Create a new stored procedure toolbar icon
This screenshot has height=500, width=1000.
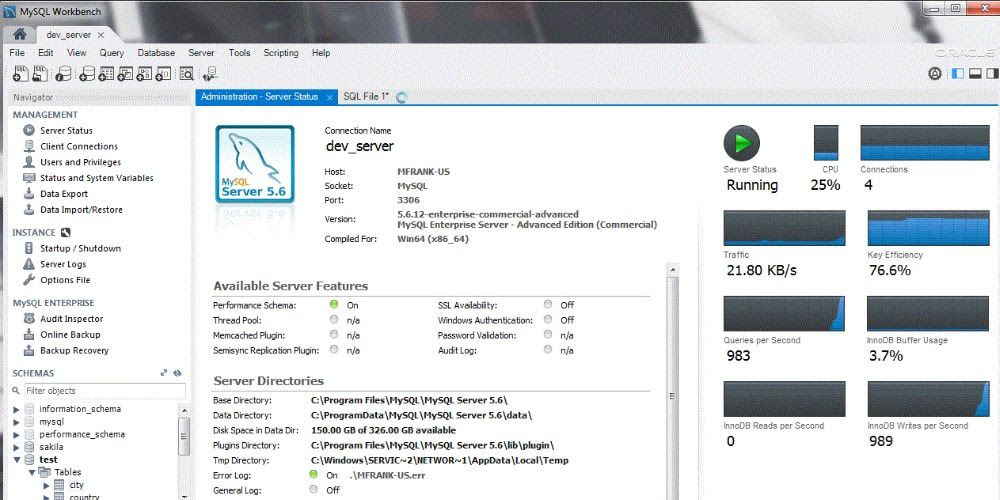145,74
